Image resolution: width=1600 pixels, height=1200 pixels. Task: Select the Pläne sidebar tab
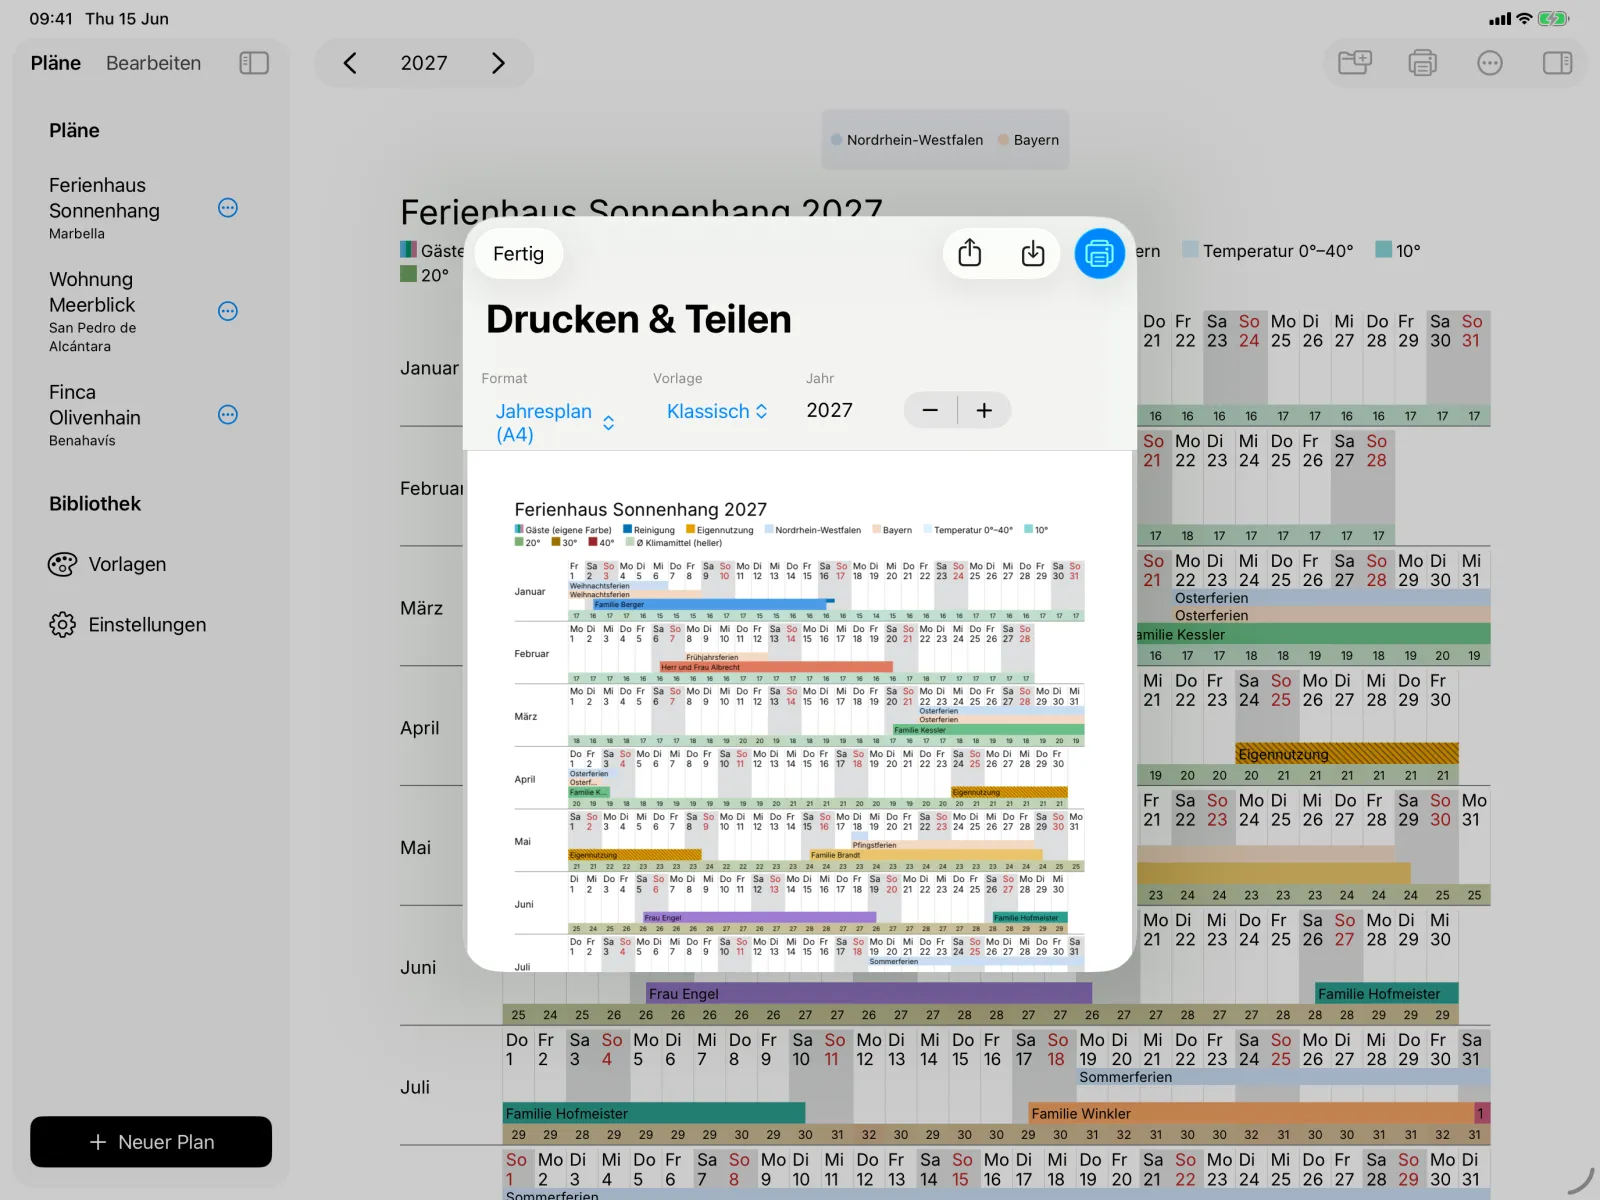56,63
